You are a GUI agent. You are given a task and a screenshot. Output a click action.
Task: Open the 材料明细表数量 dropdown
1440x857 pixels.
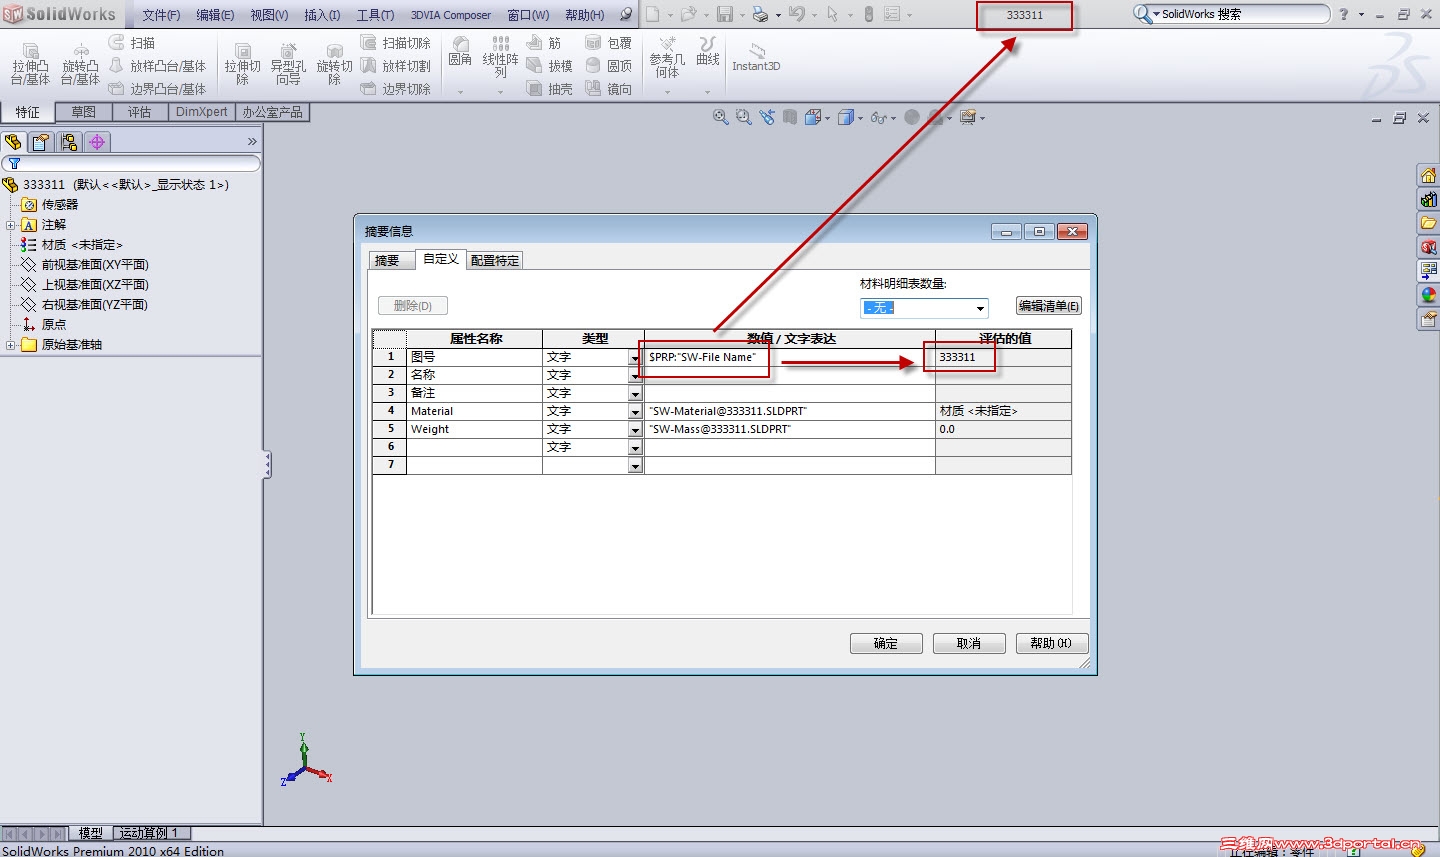tap(924, 308)
